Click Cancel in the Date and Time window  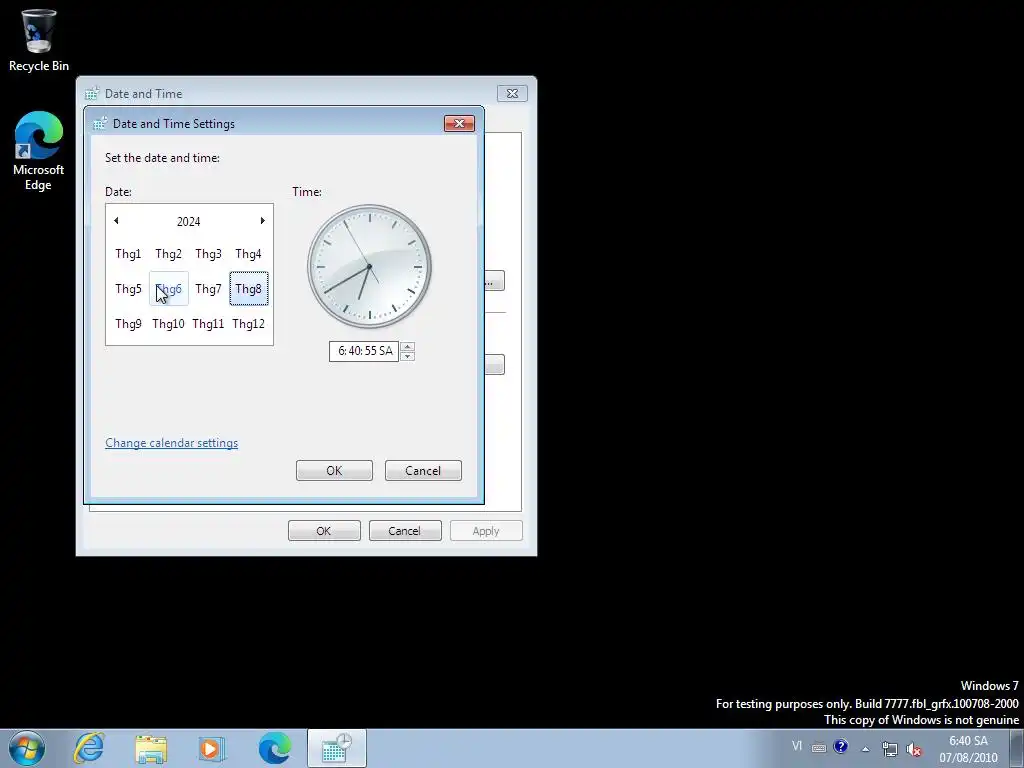[x=405, y=531]
